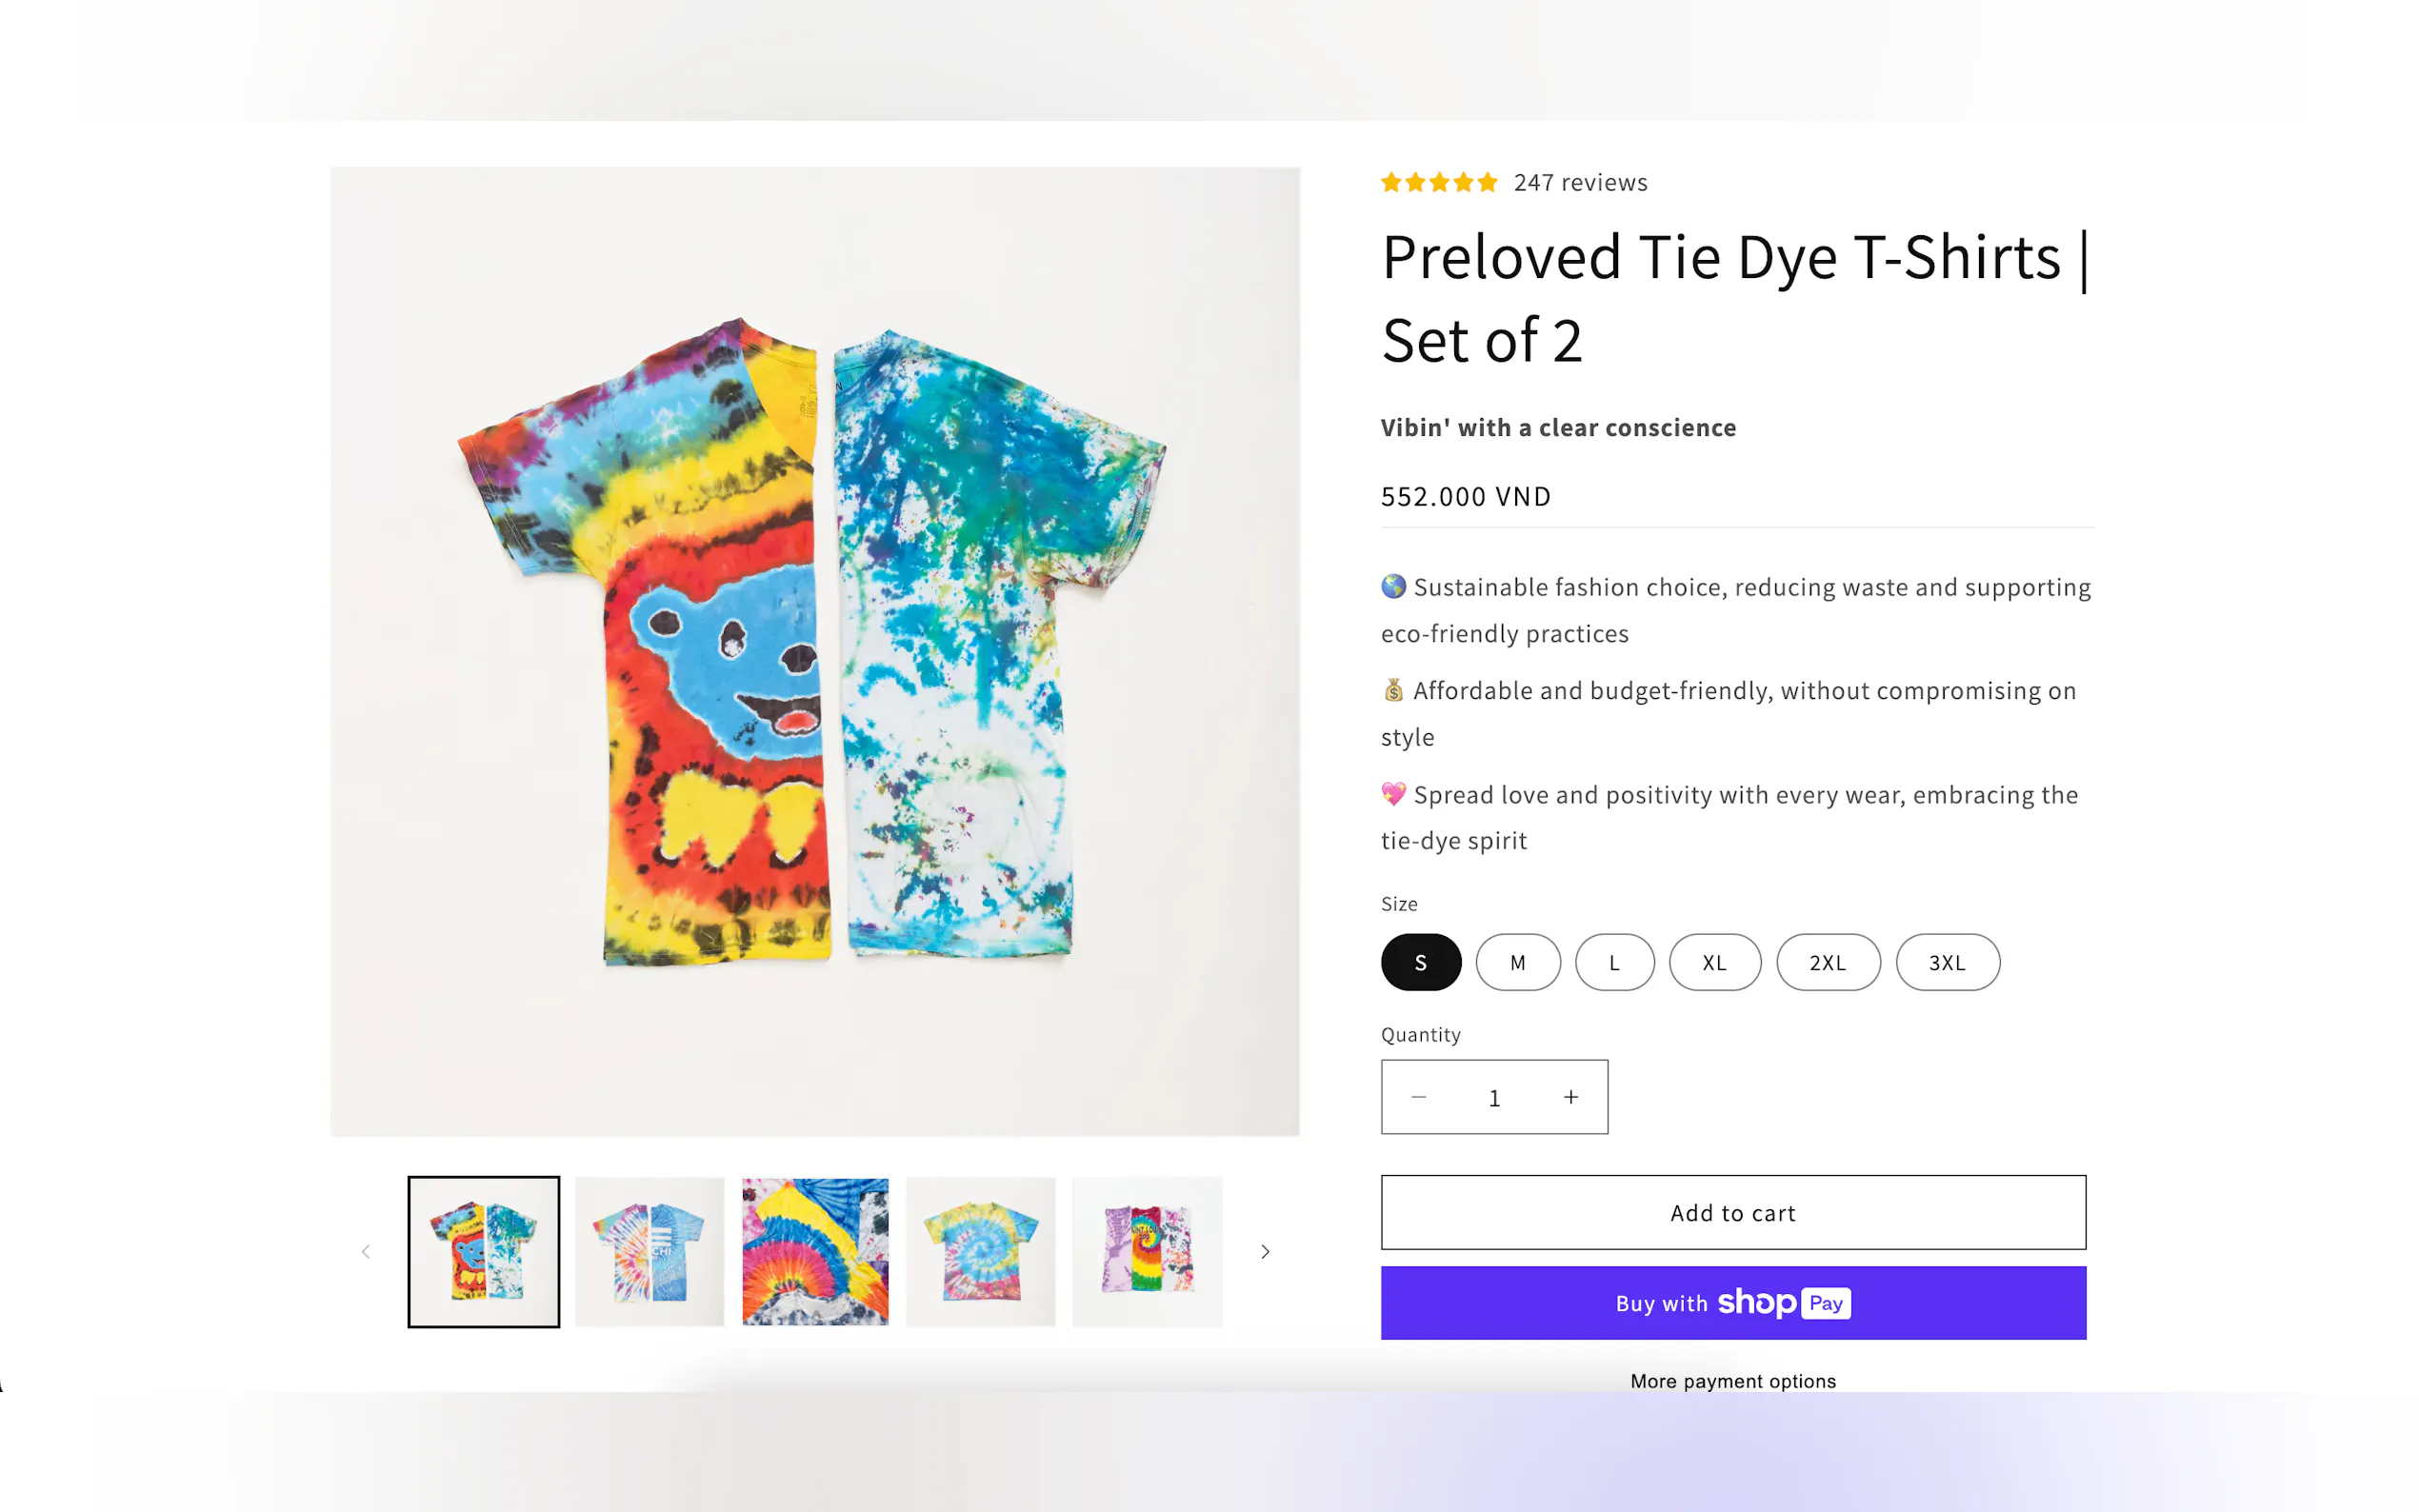Image resolution: width=2419 pixels, height=1512 pixels.
Task: Click the quantity number field
Action: click(1494, 1097)
